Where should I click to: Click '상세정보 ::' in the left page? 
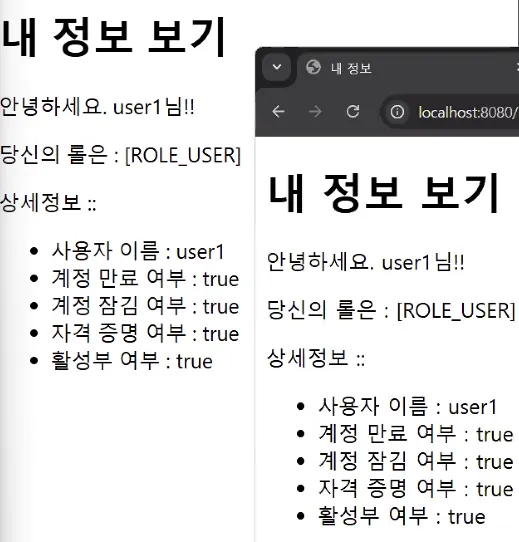coord(48,203)
